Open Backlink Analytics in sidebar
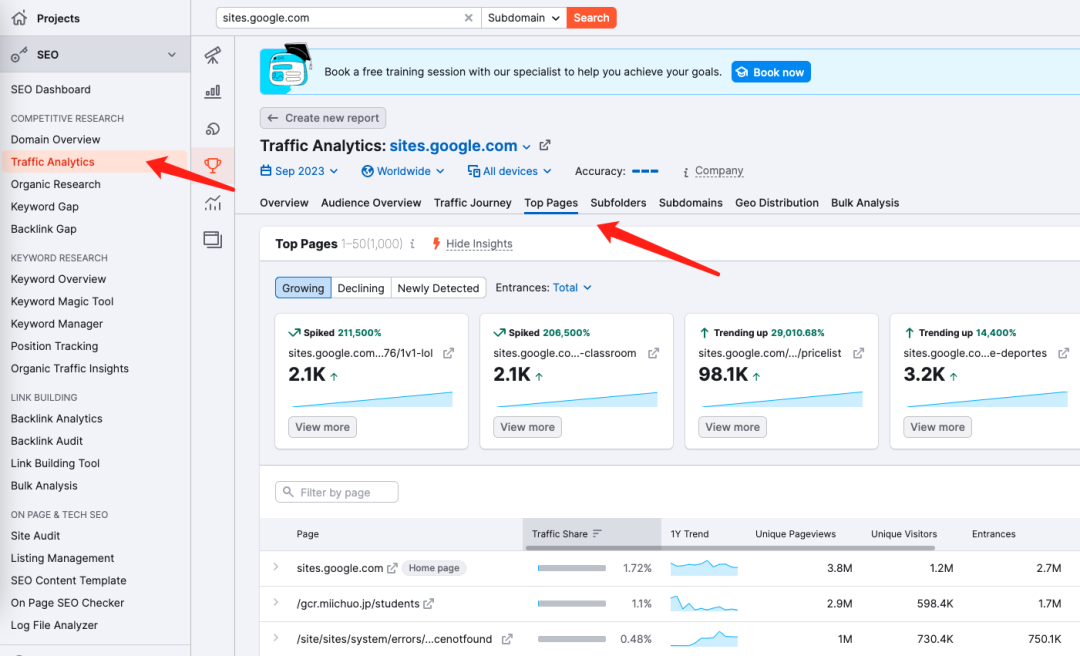The width and height of the screenshot is (1080, 656). (56, 418)
